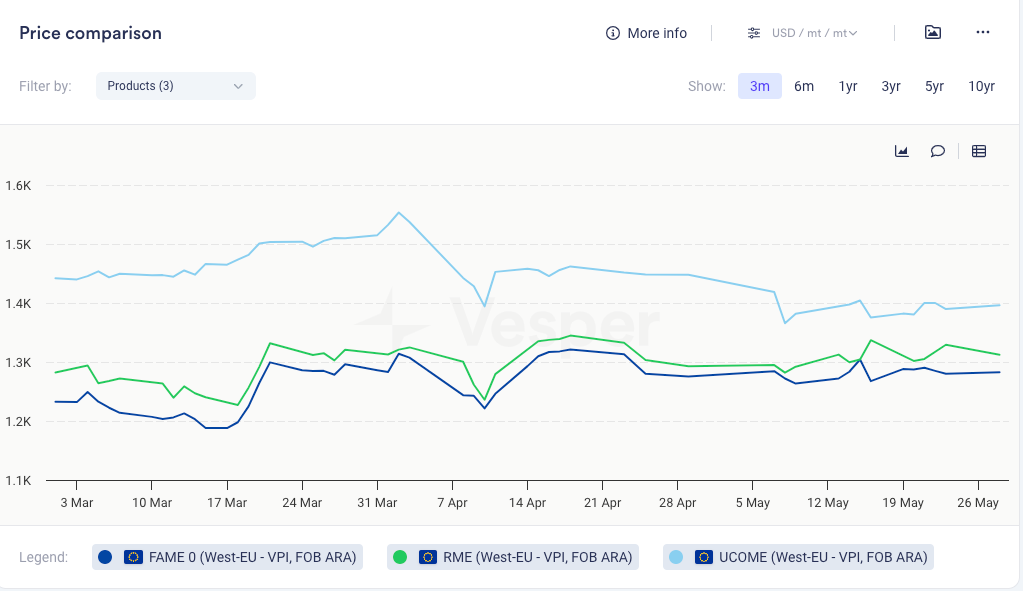Click the sliders icon for unit settings
Screen dimensions: 1023x591
pyautogui.click(x=754, y=33)
